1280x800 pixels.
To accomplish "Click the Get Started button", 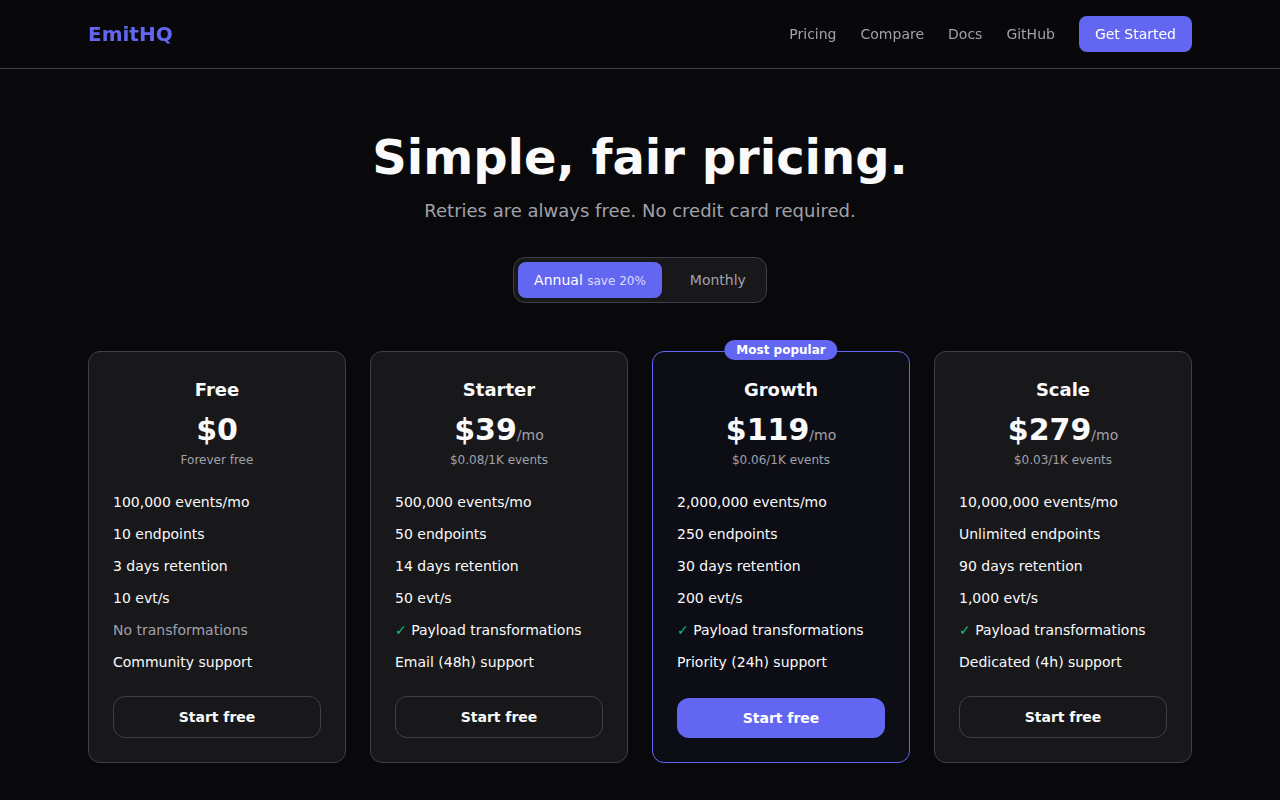I will point(1135,34).
